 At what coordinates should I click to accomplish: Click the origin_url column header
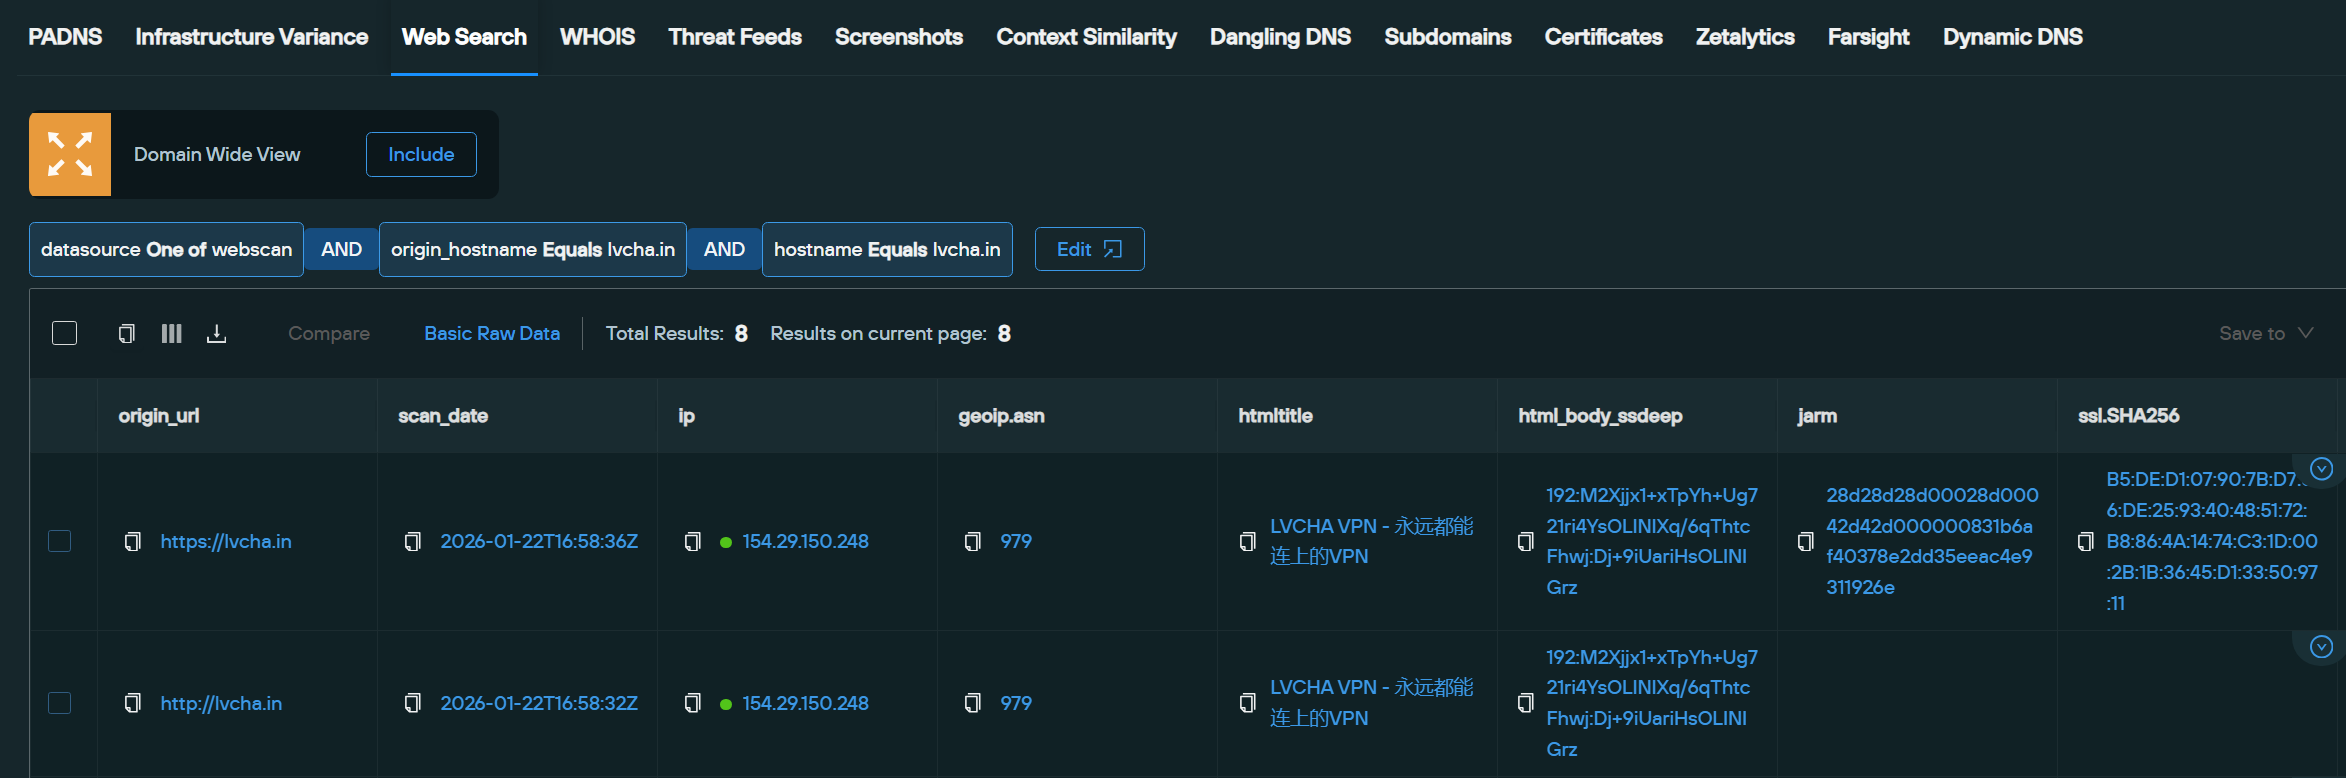(x=159, y=416)
